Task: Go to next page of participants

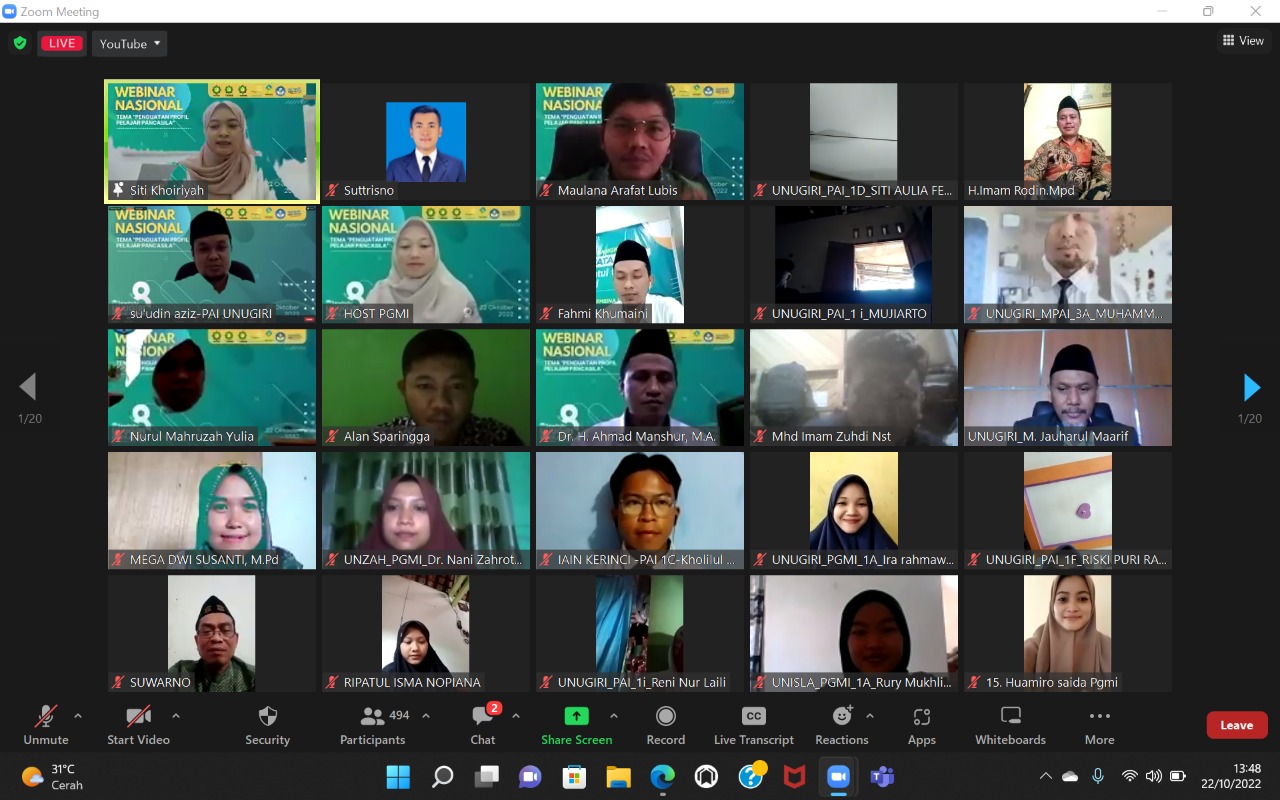Action: (x=1251, y=387)
